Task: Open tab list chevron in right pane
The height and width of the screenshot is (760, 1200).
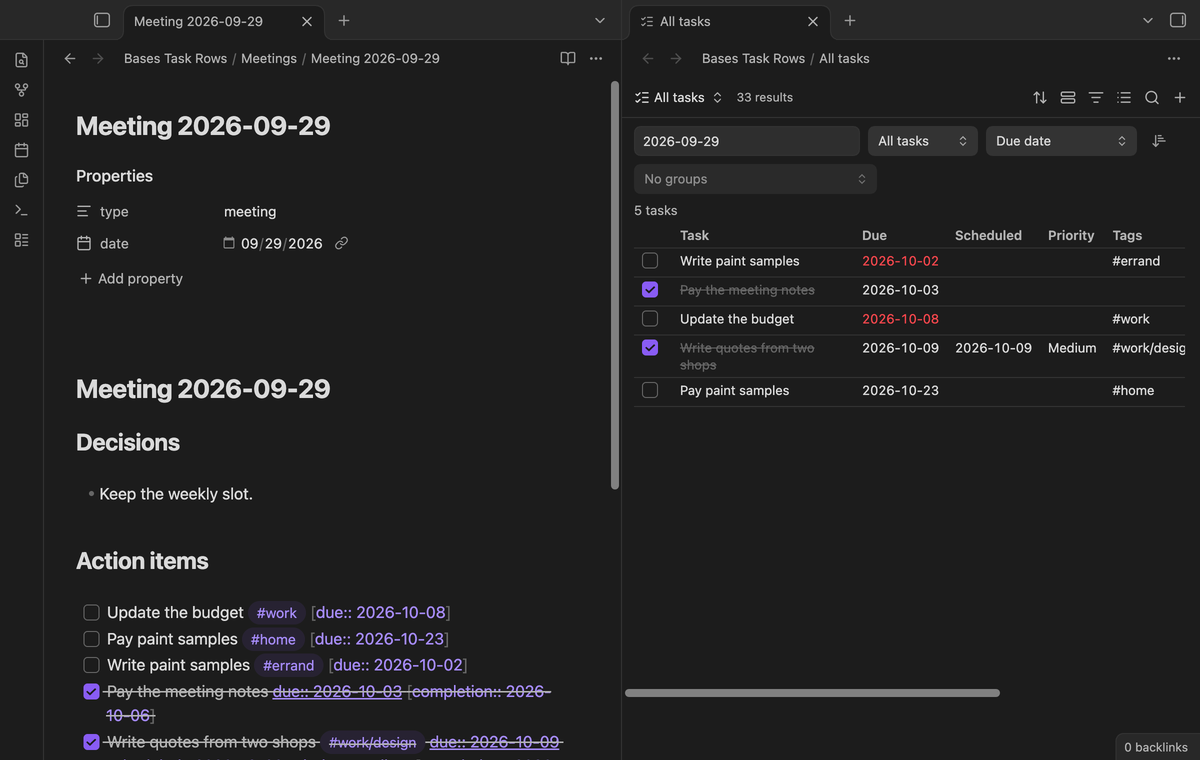Action: pos(1148,20)
